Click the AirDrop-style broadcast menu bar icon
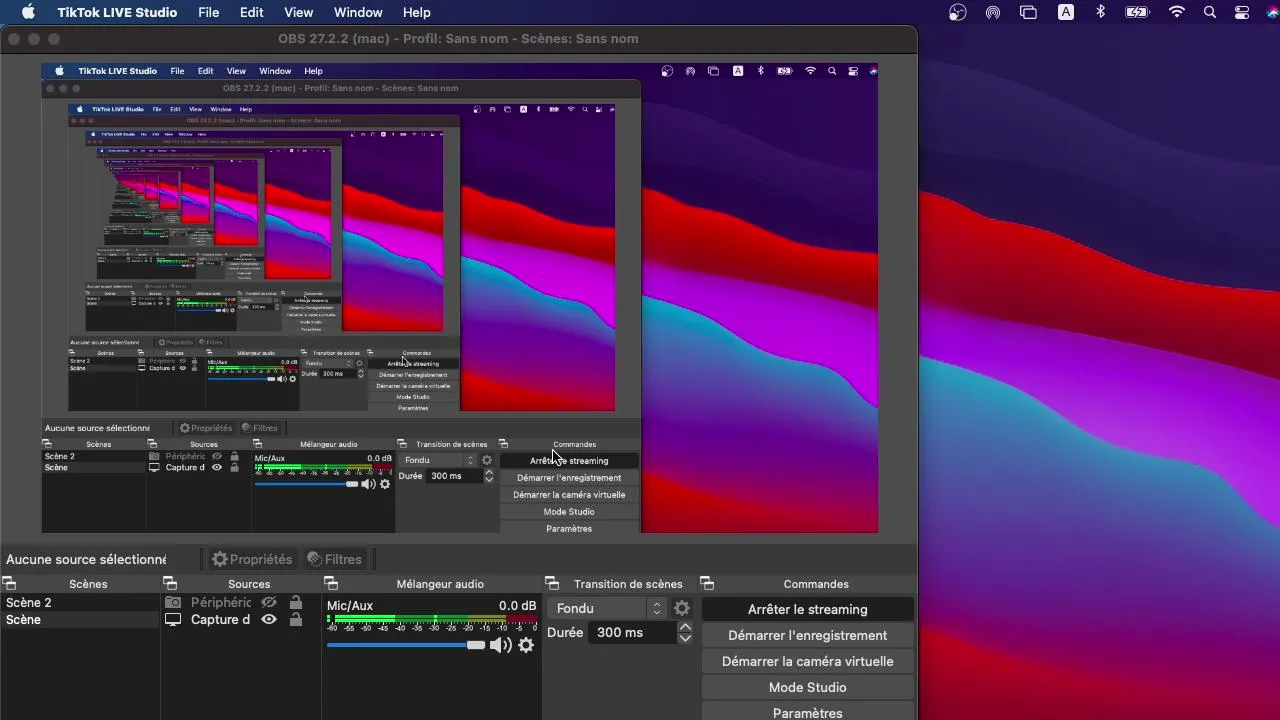Image resolution: width=1280 pixels, height=720 pixels. pyautogui.click(x=993, y=12)
